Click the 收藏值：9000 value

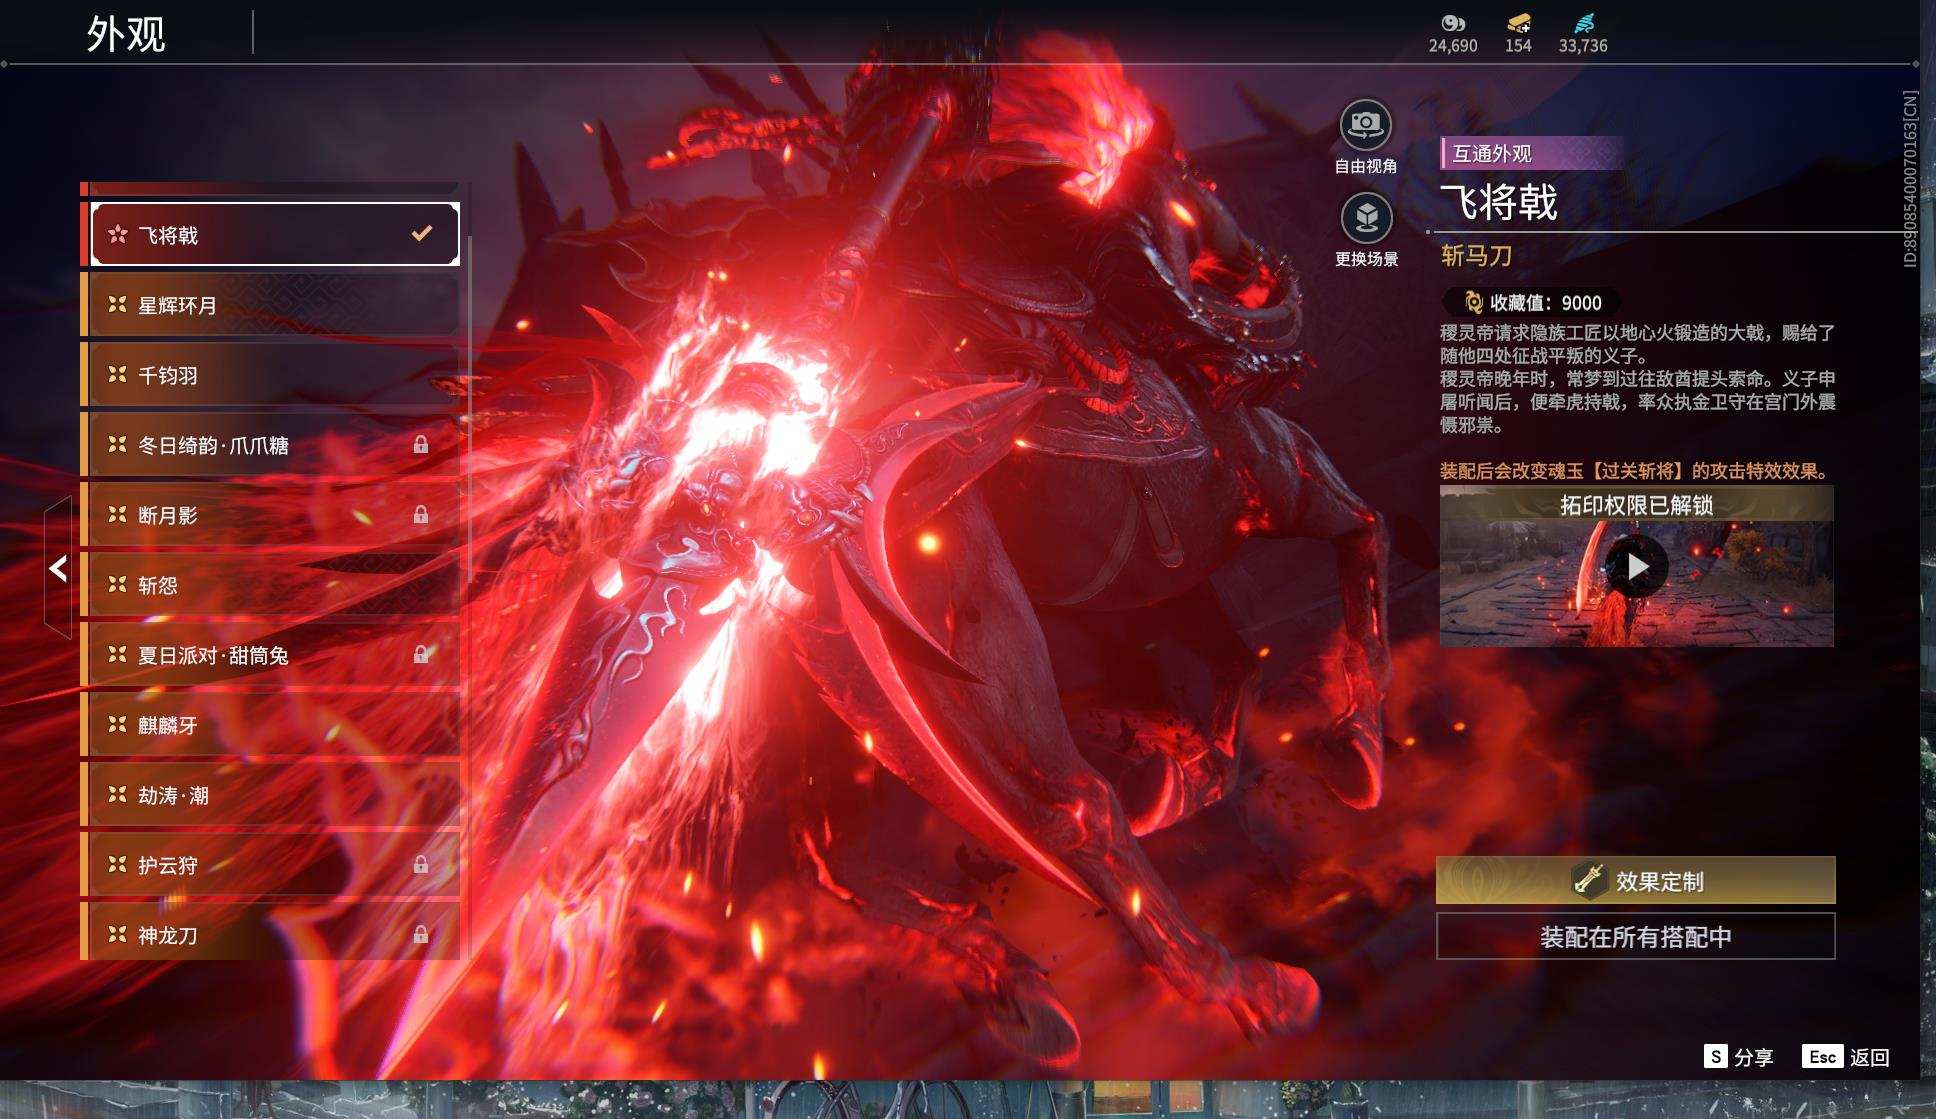[1545, 302]
